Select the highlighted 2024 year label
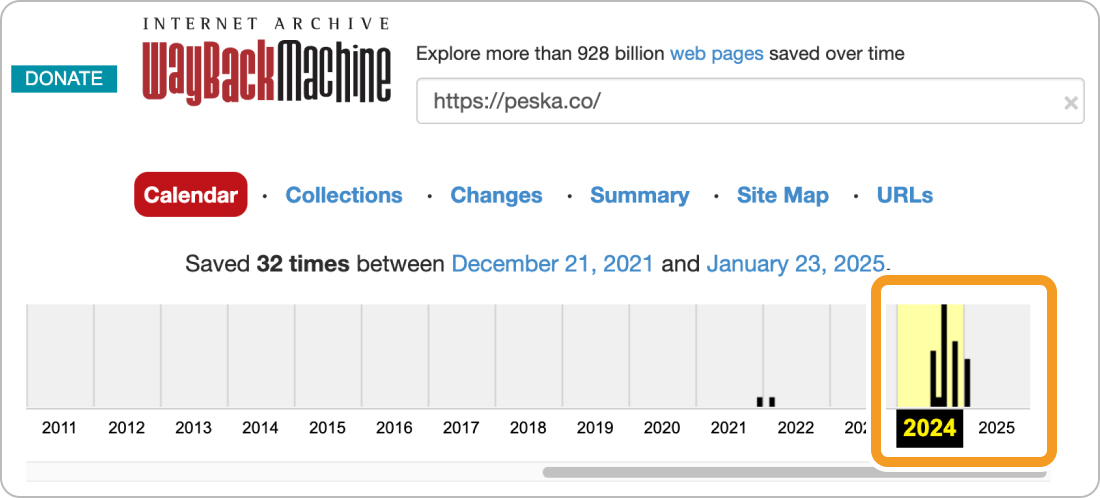 pyautogui.click(x=929, y=428)
